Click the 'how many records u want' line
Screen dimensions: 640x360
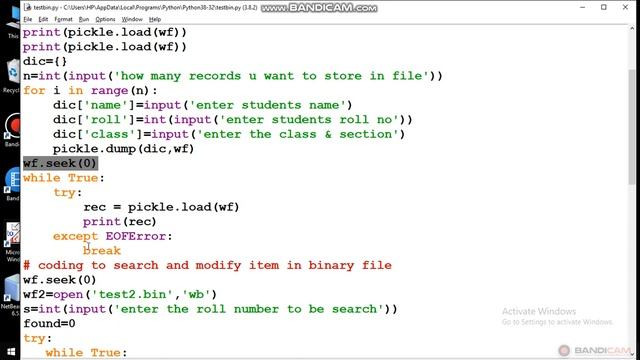[233, 76]
